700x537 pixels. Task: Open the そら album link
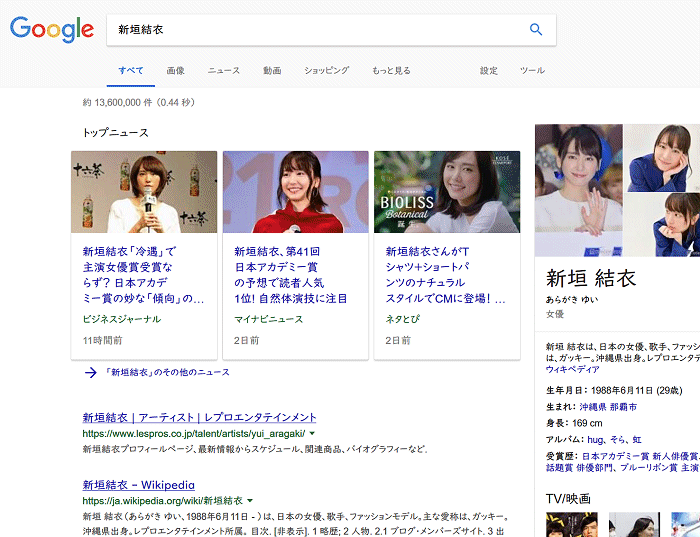pos(617,440)
